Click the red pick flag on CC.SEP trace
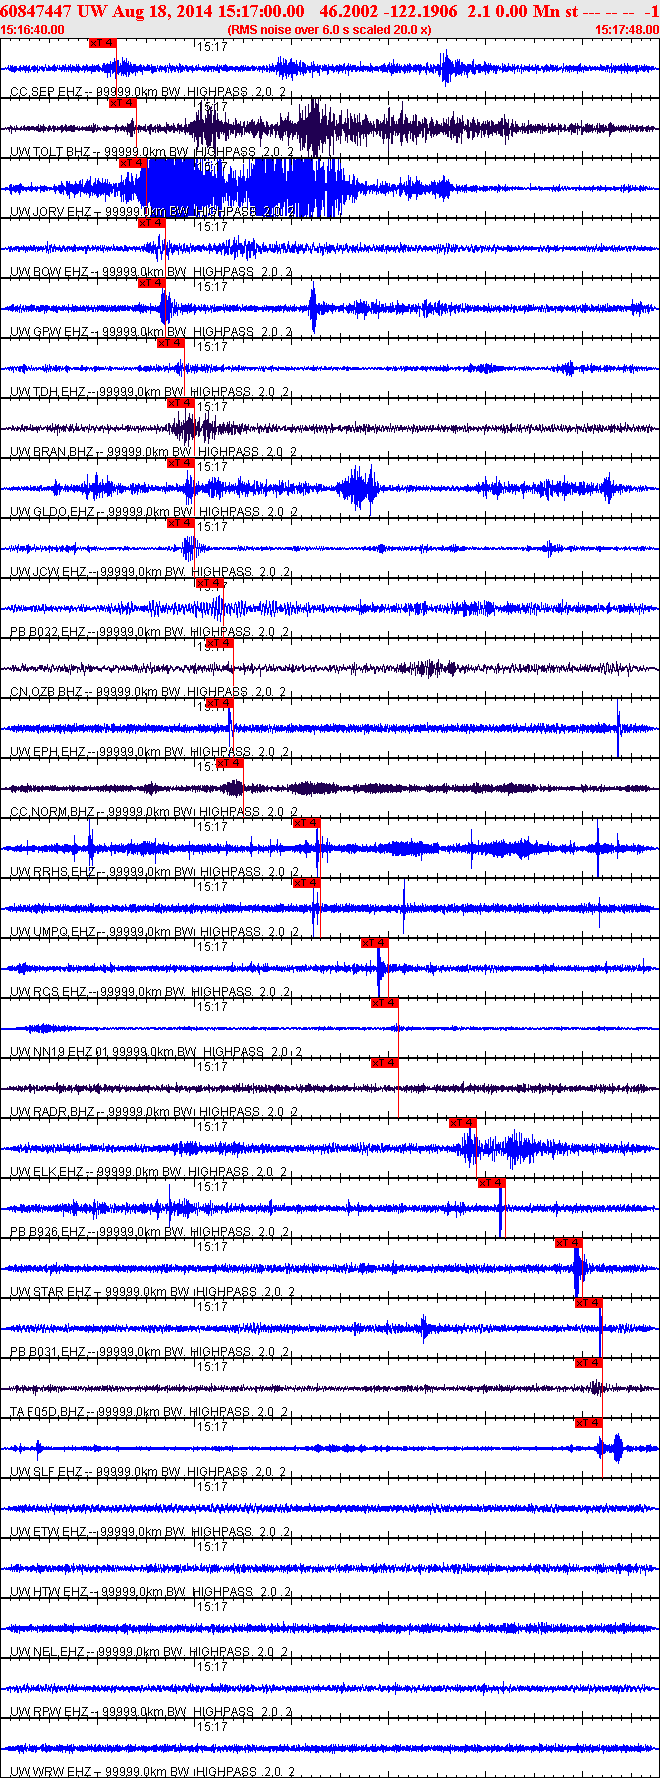Viewport: 660px width, 1778px height. pos(103,43)
